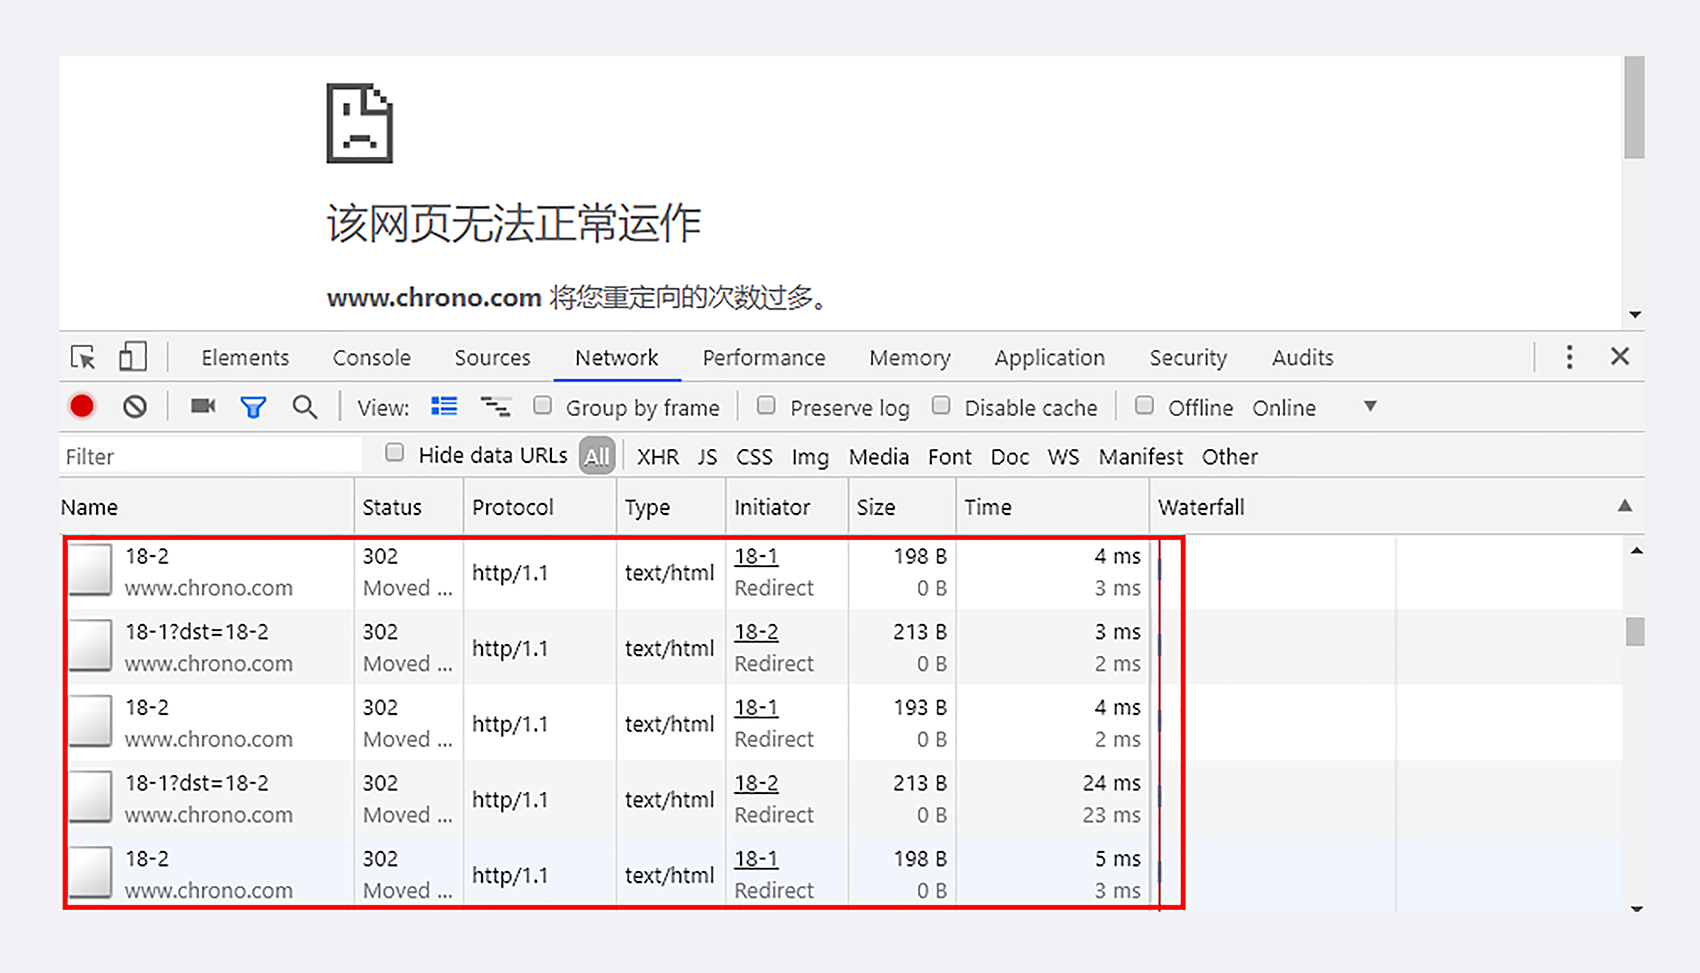Screen dimensions: 1700x973
Task: Open DevTools three-dot customize menu
Action: (x=1569, y=357)
